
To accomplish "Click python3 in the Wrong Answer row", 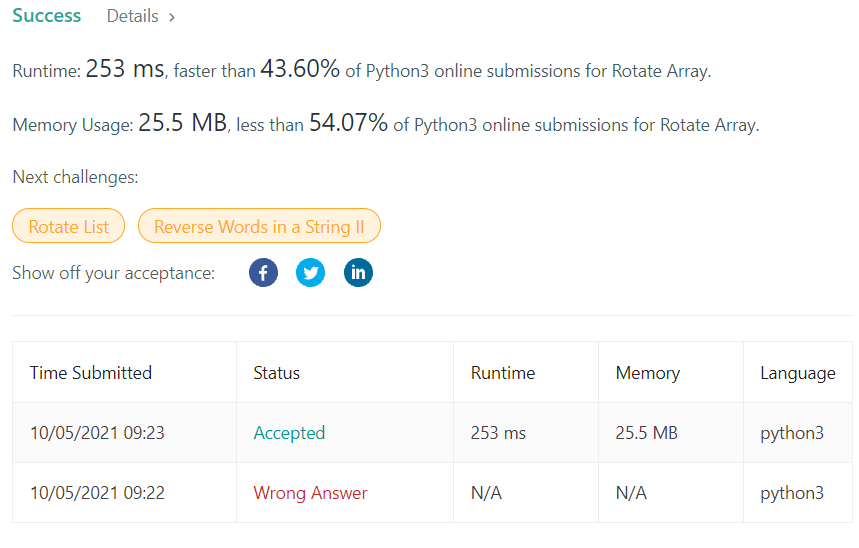I will coord(792,493).
